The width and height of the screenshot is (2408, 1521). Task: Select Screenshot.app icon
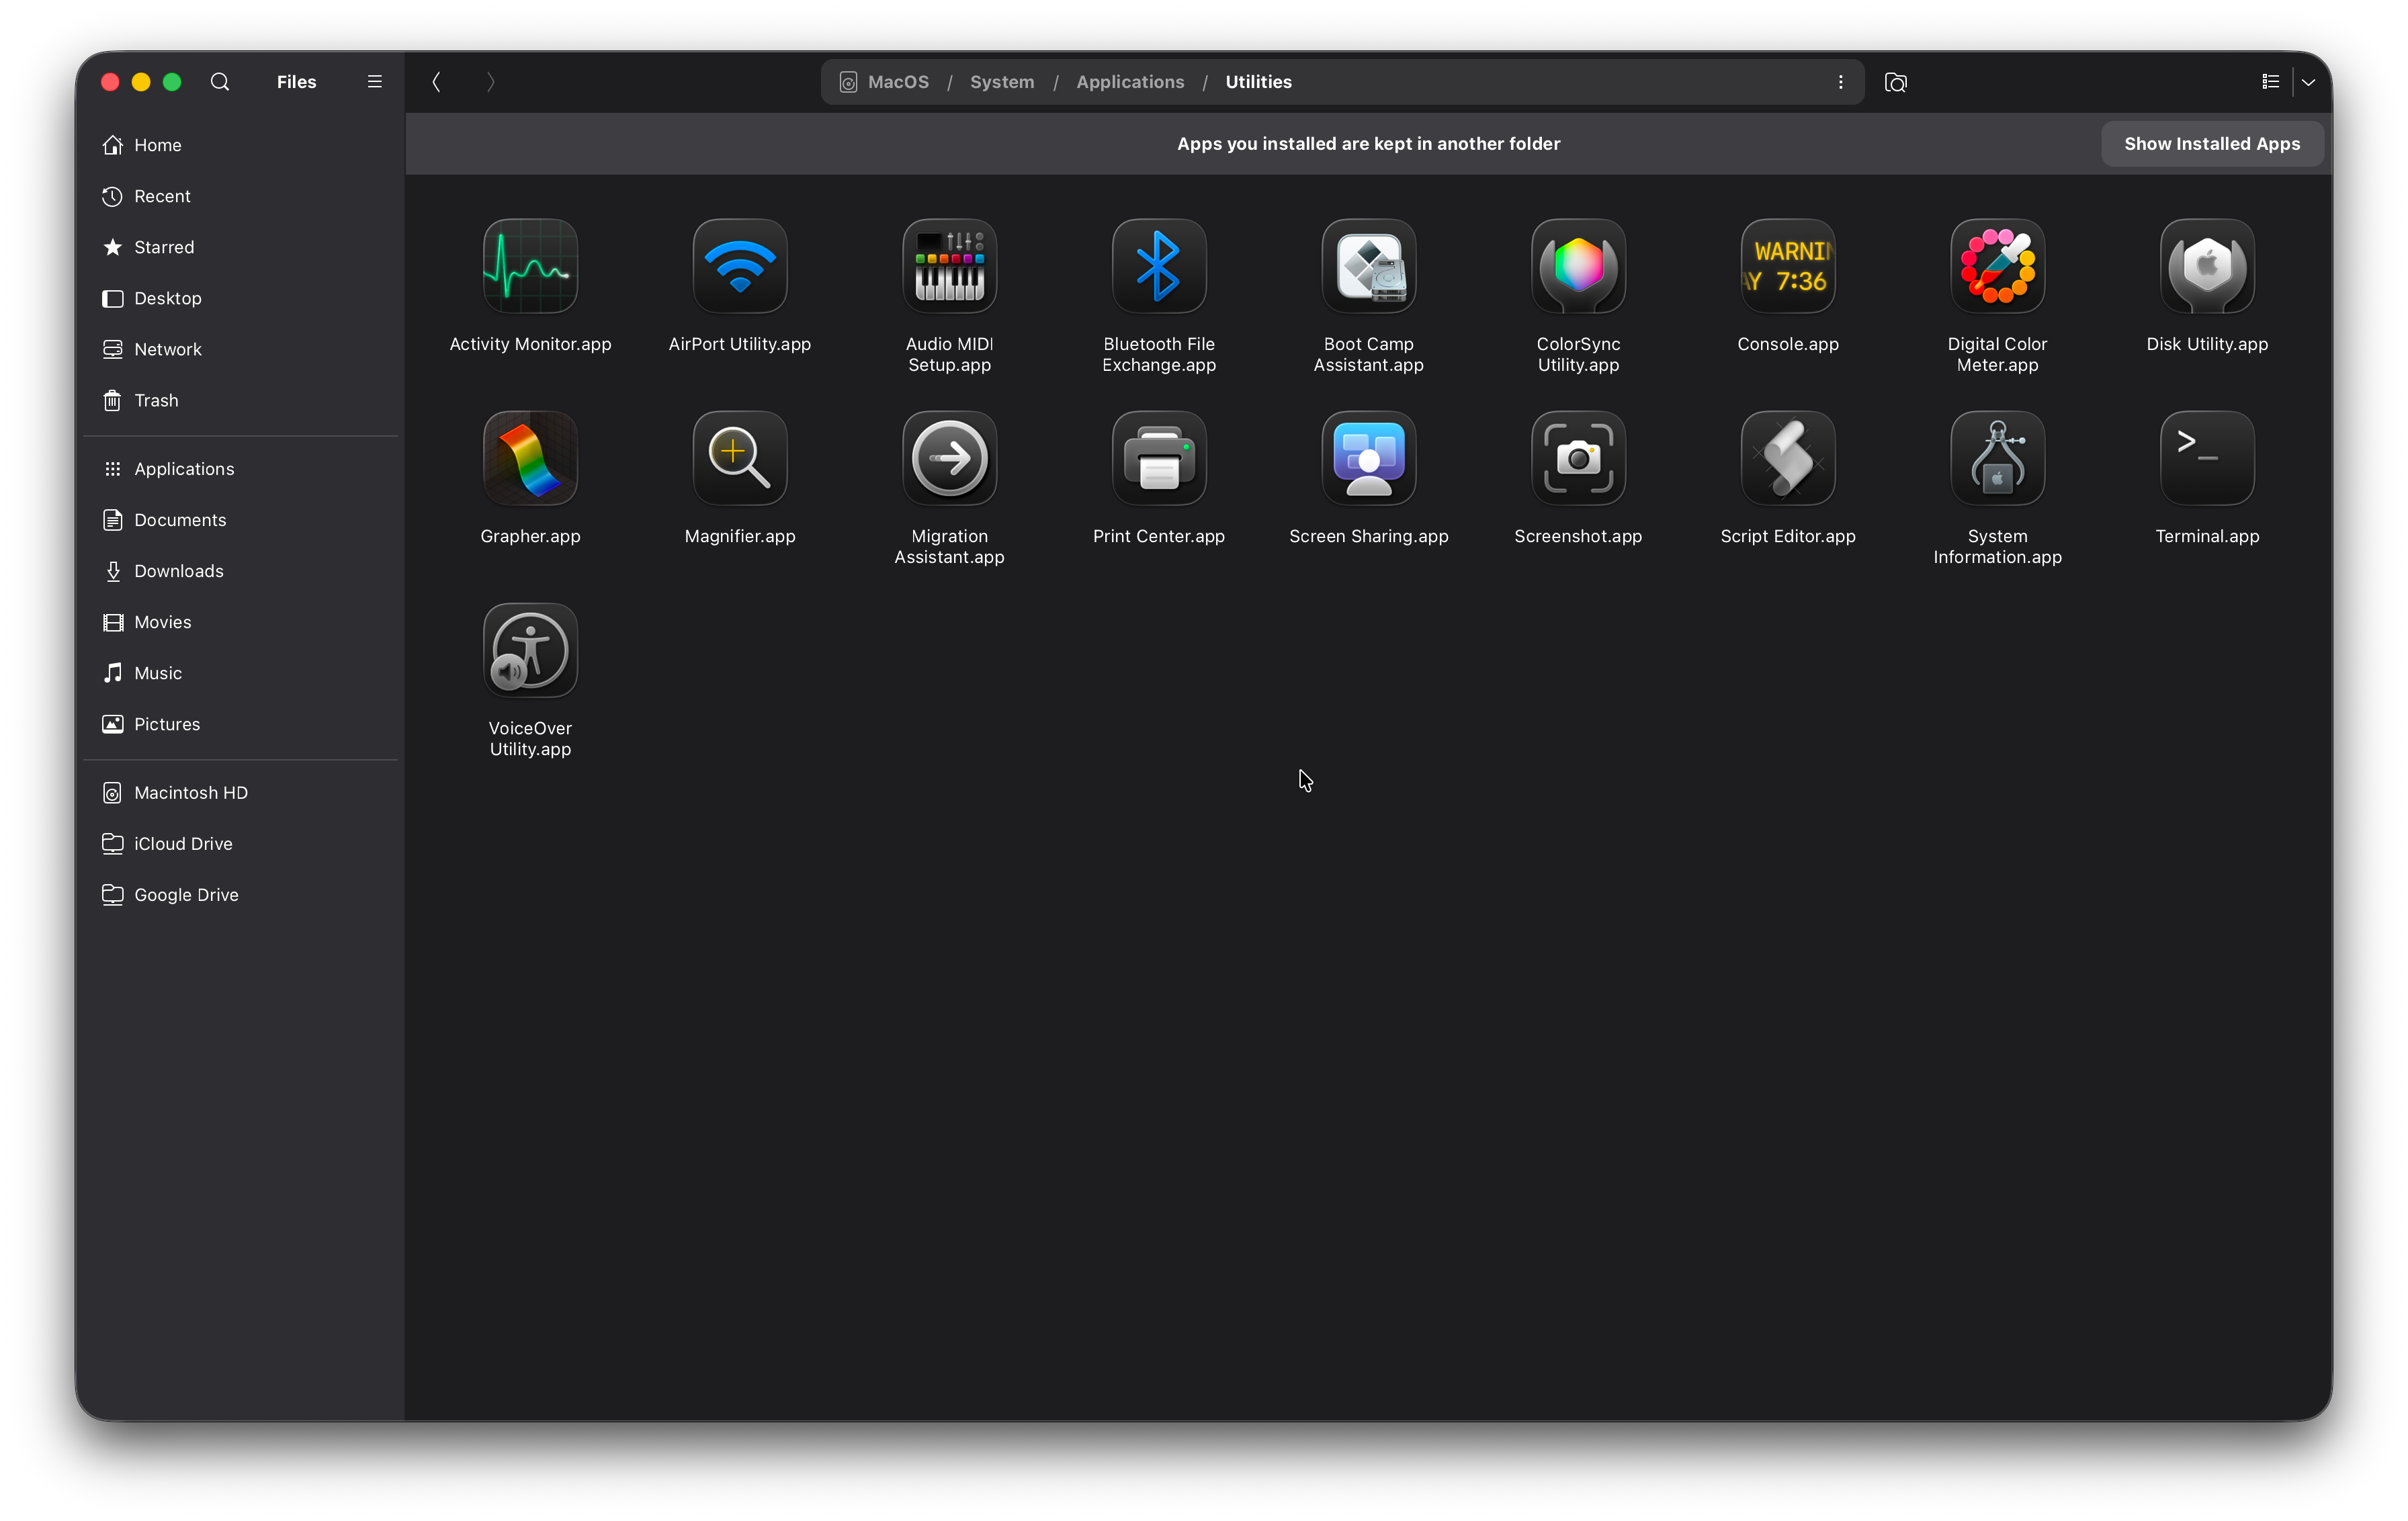(x=1578, y=458)
